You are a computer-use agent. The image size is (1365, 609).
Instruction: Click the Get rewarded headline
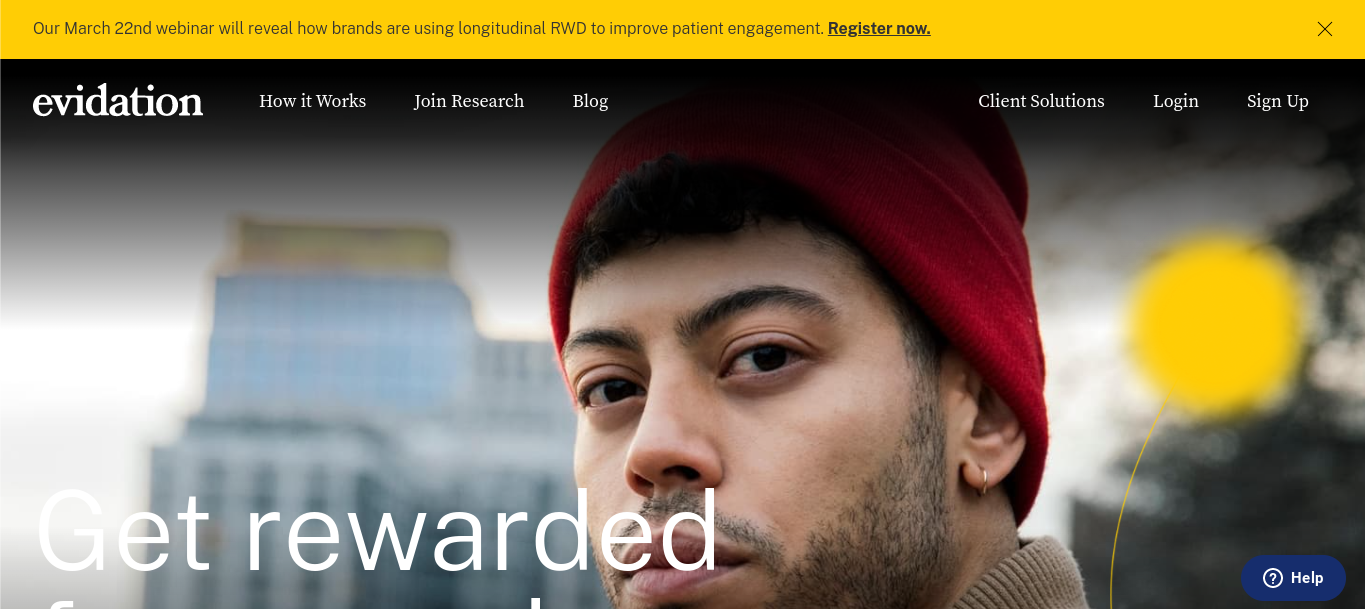377,533
